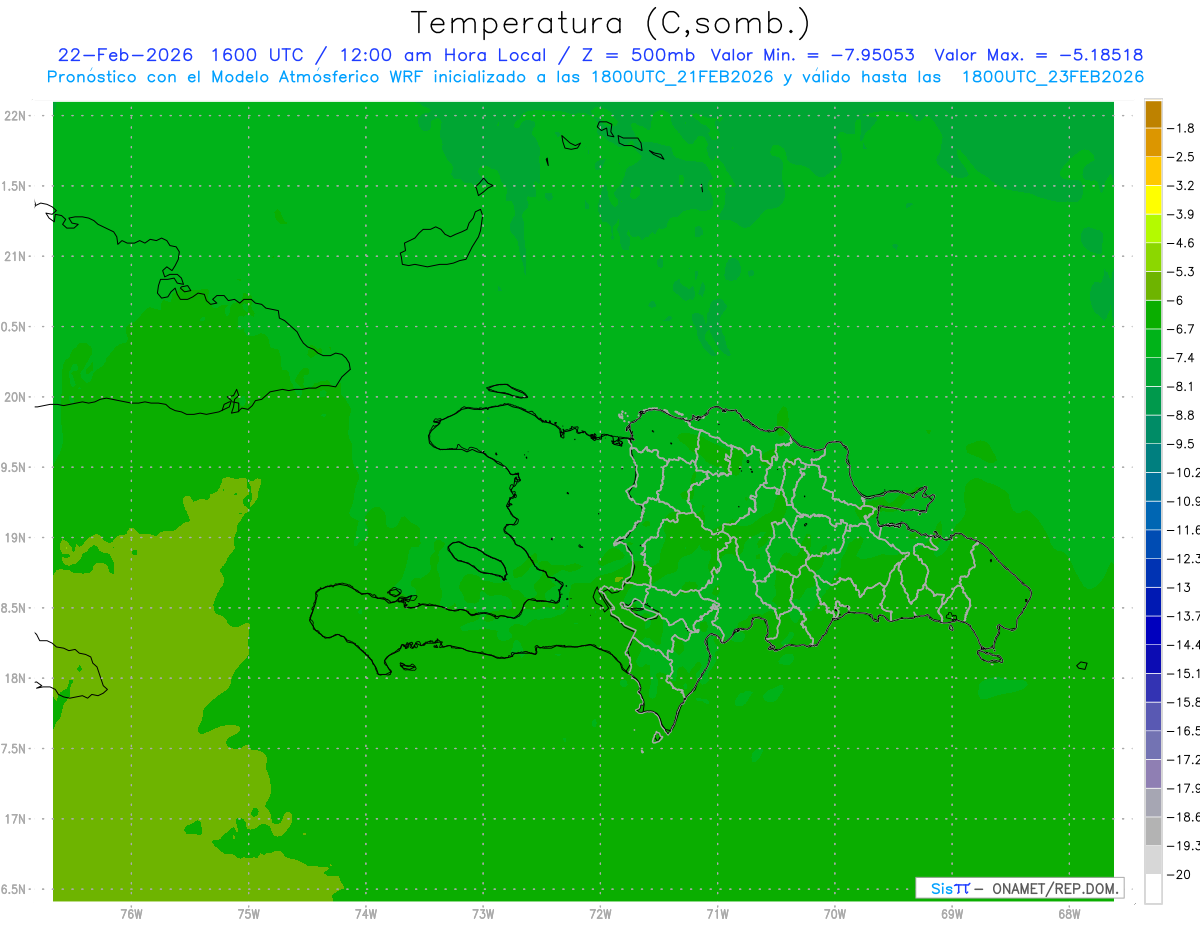Click the '22N' latitude axis label
This screenshot has width=1200, height=927.
coord(17,116)
